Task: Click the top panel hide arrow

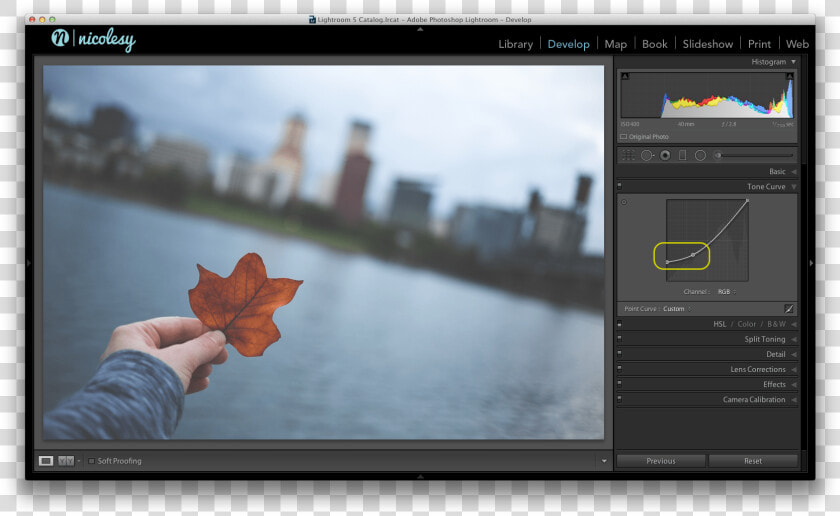Action: 420,29
